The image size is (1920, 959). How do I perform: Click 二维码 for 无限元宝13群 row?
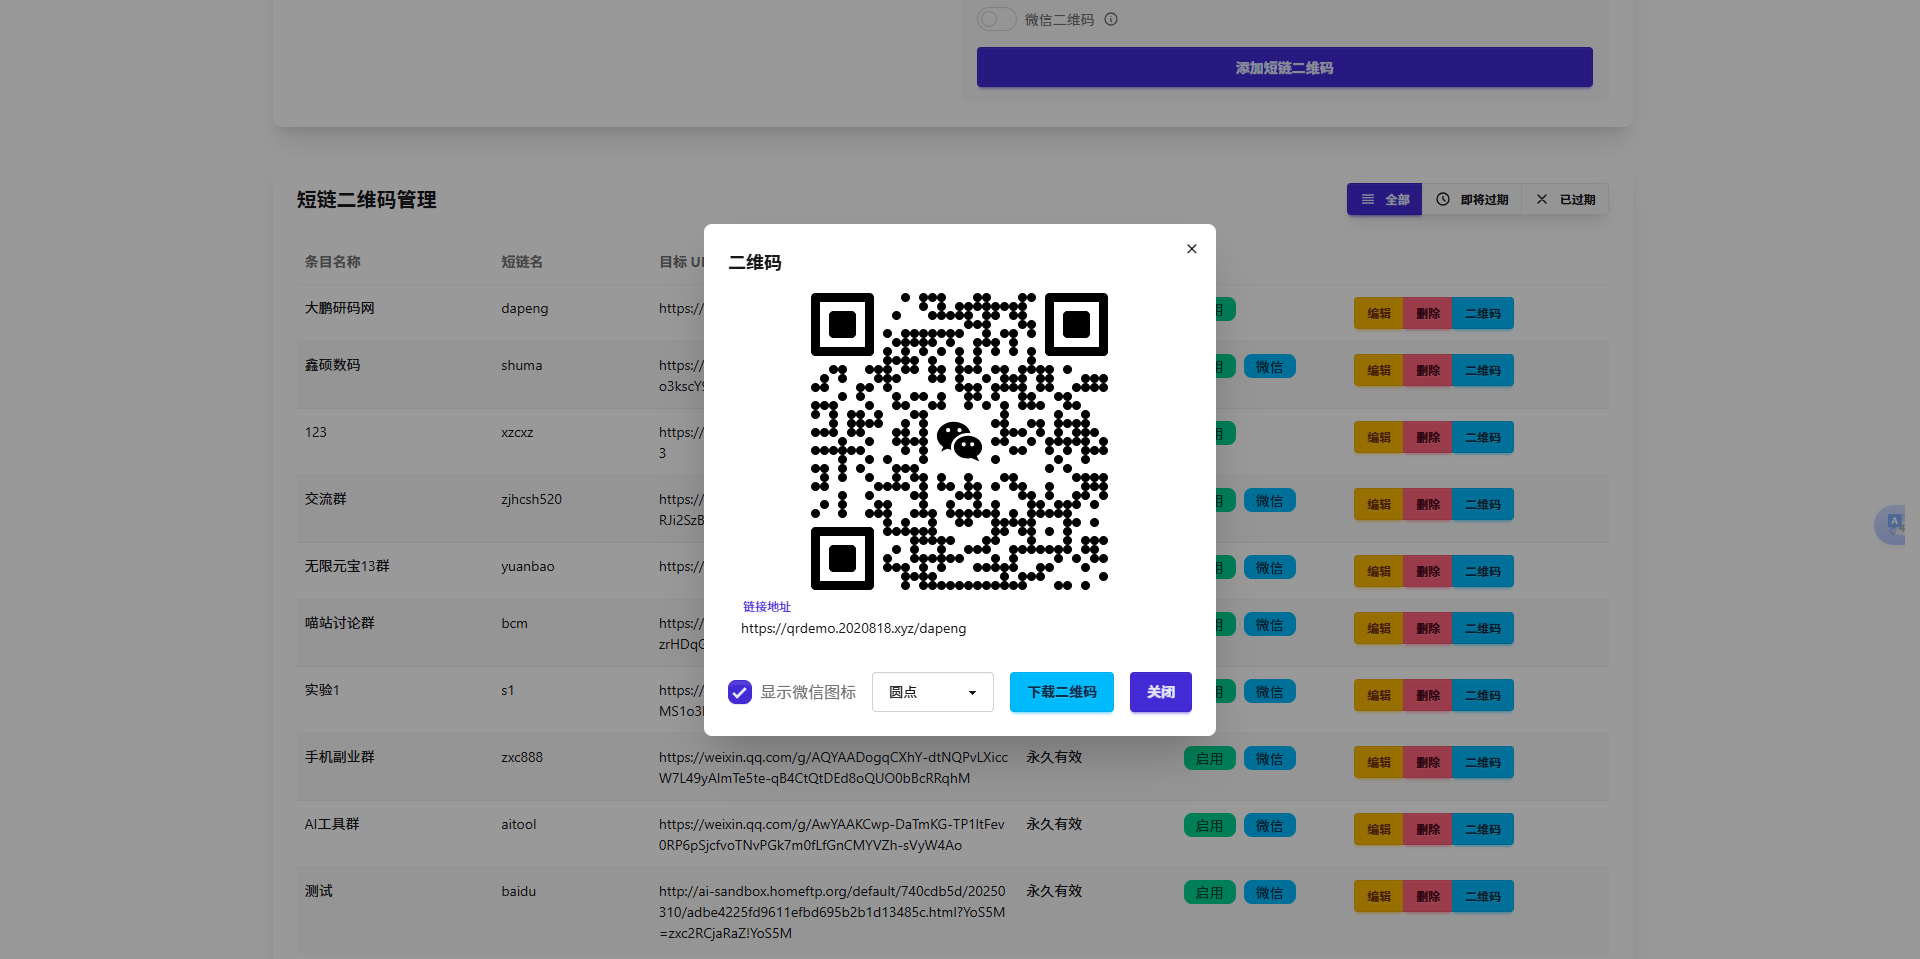[1482, 571]
